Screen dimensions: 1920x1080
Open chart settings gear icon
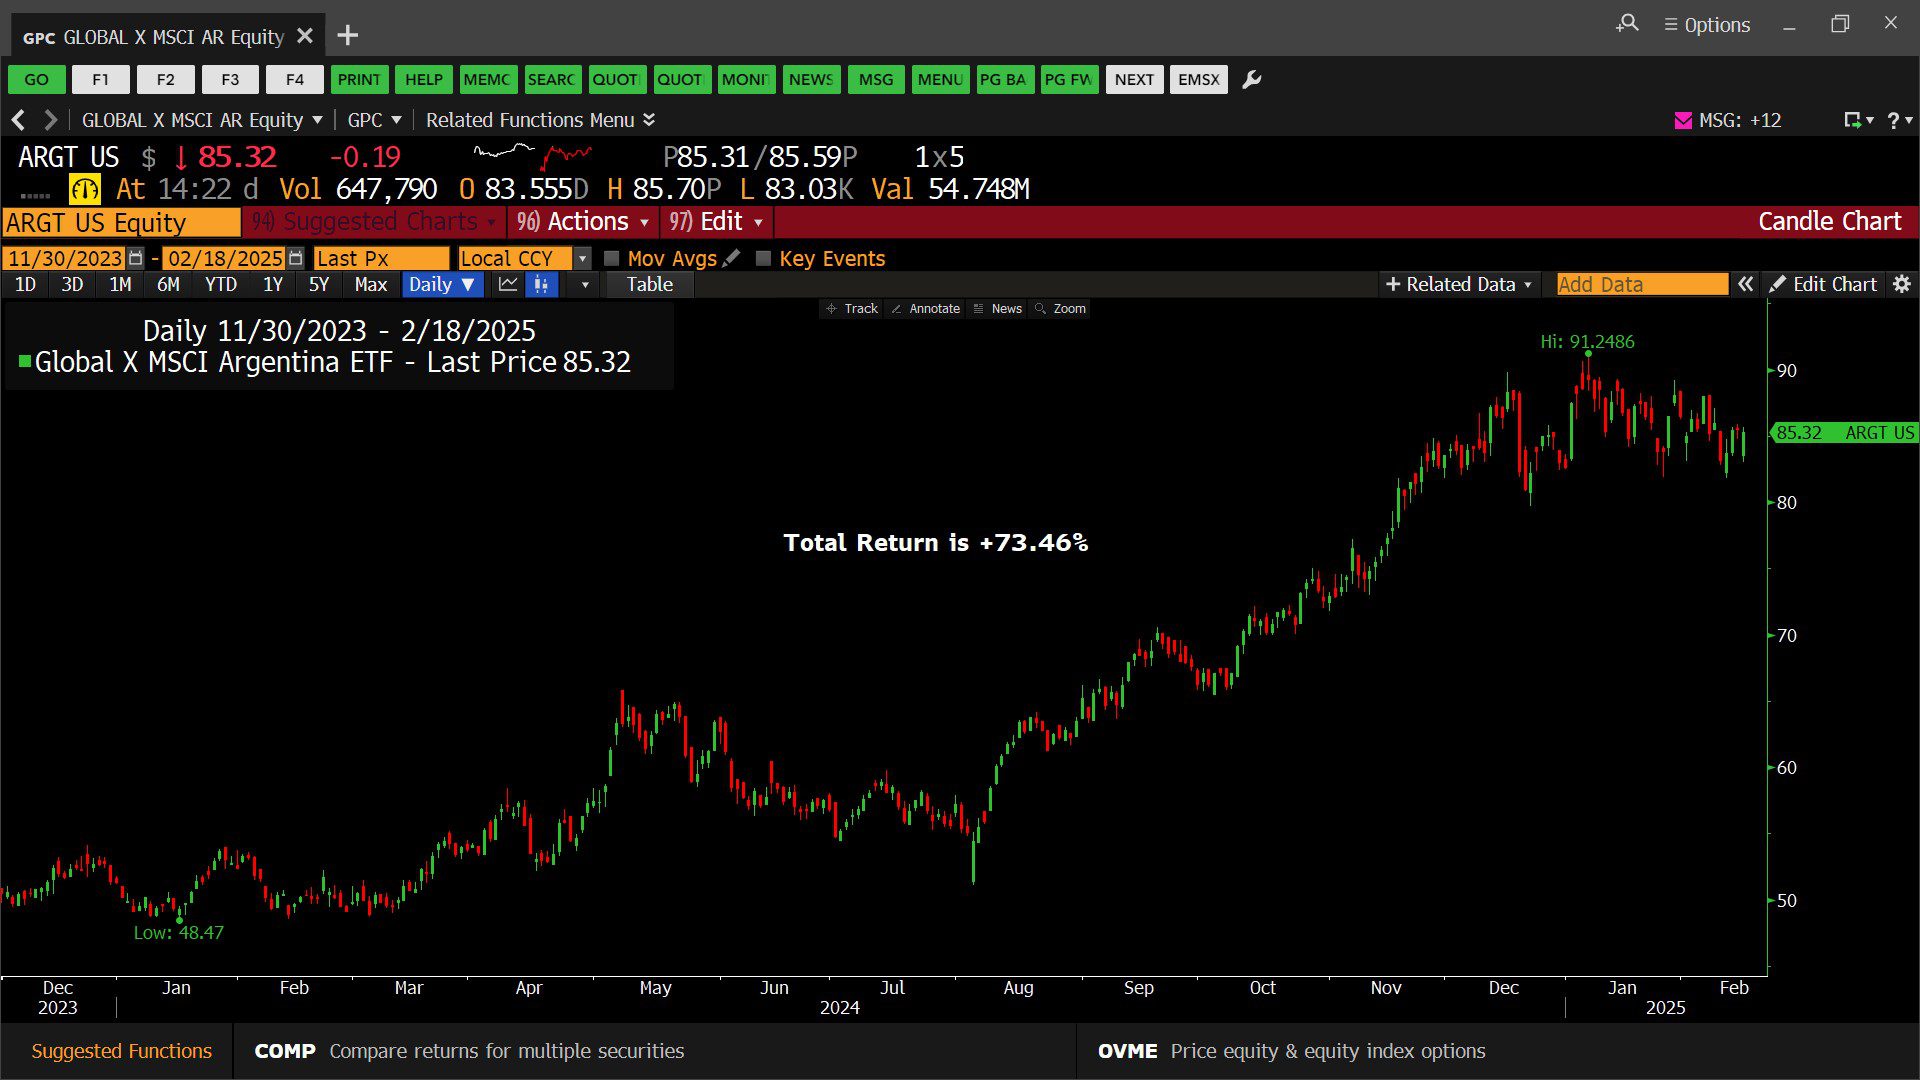[x=1902, y=285]
